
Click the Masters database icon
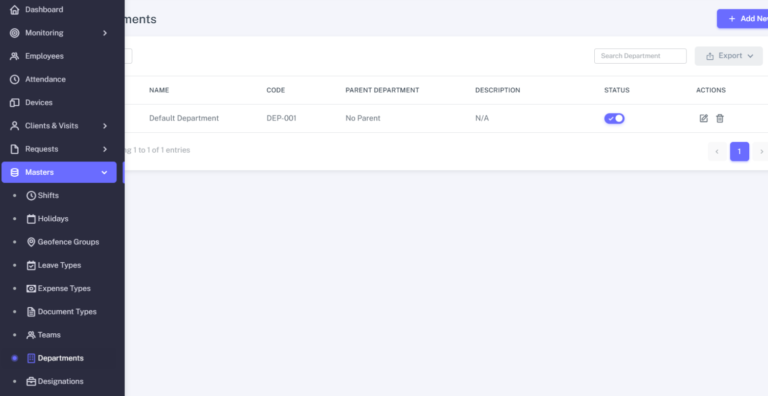click(15, 173)
